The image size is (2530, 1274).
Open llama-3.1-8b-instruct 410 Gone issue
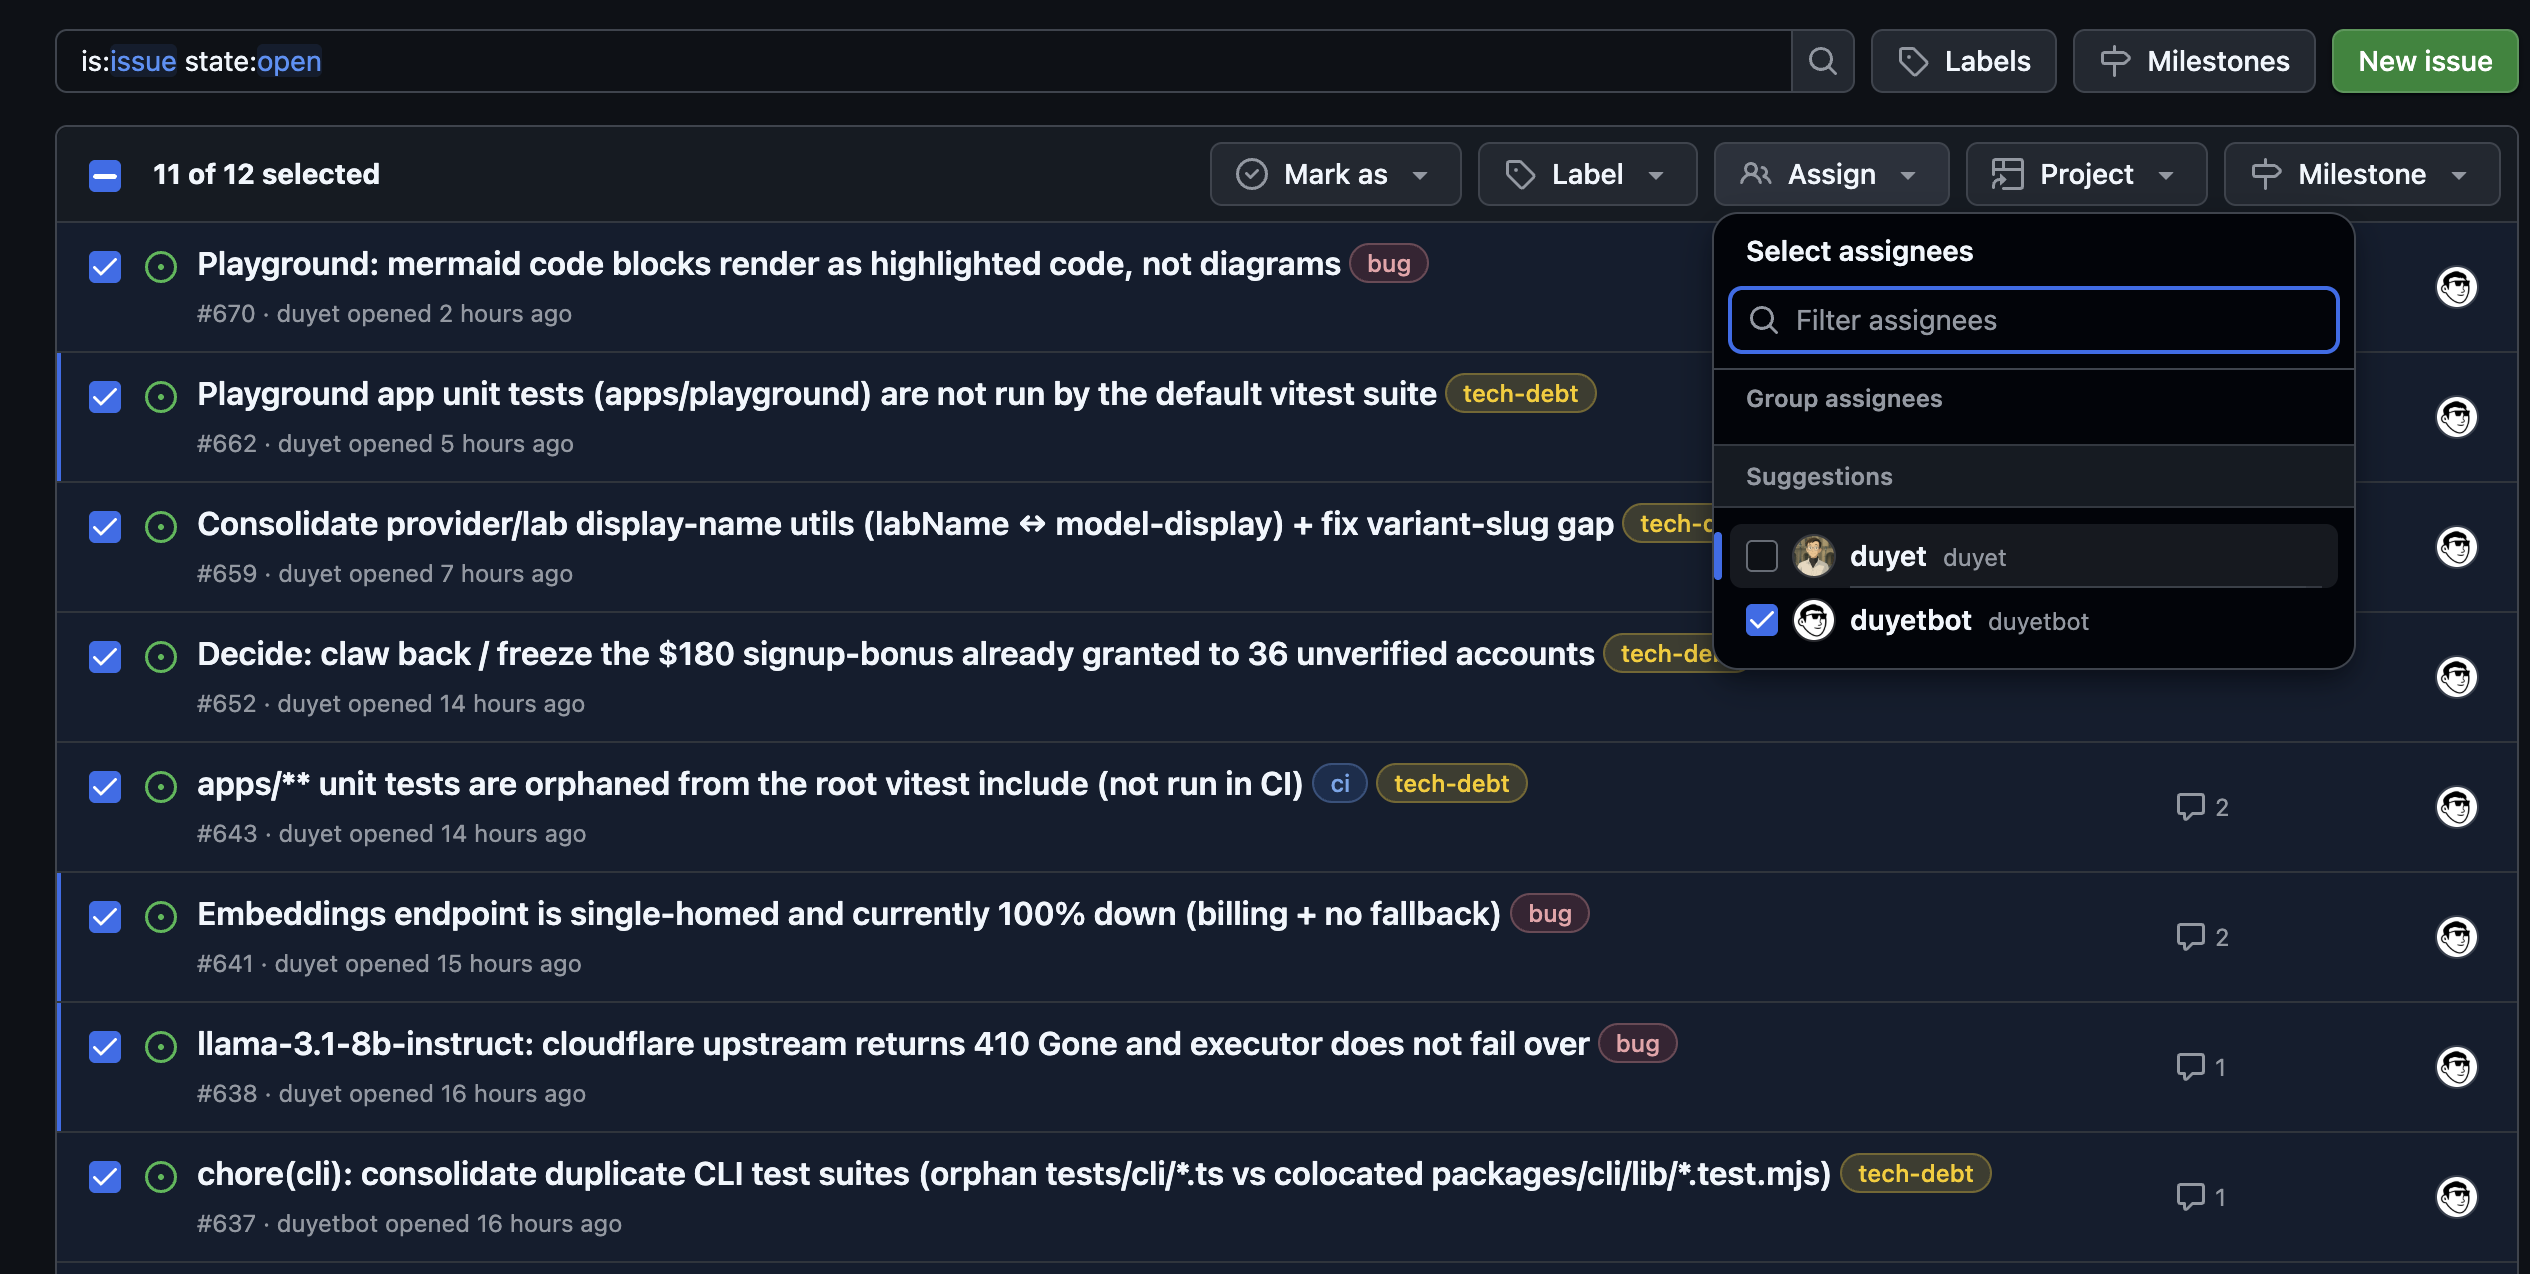click(892, 1044)
